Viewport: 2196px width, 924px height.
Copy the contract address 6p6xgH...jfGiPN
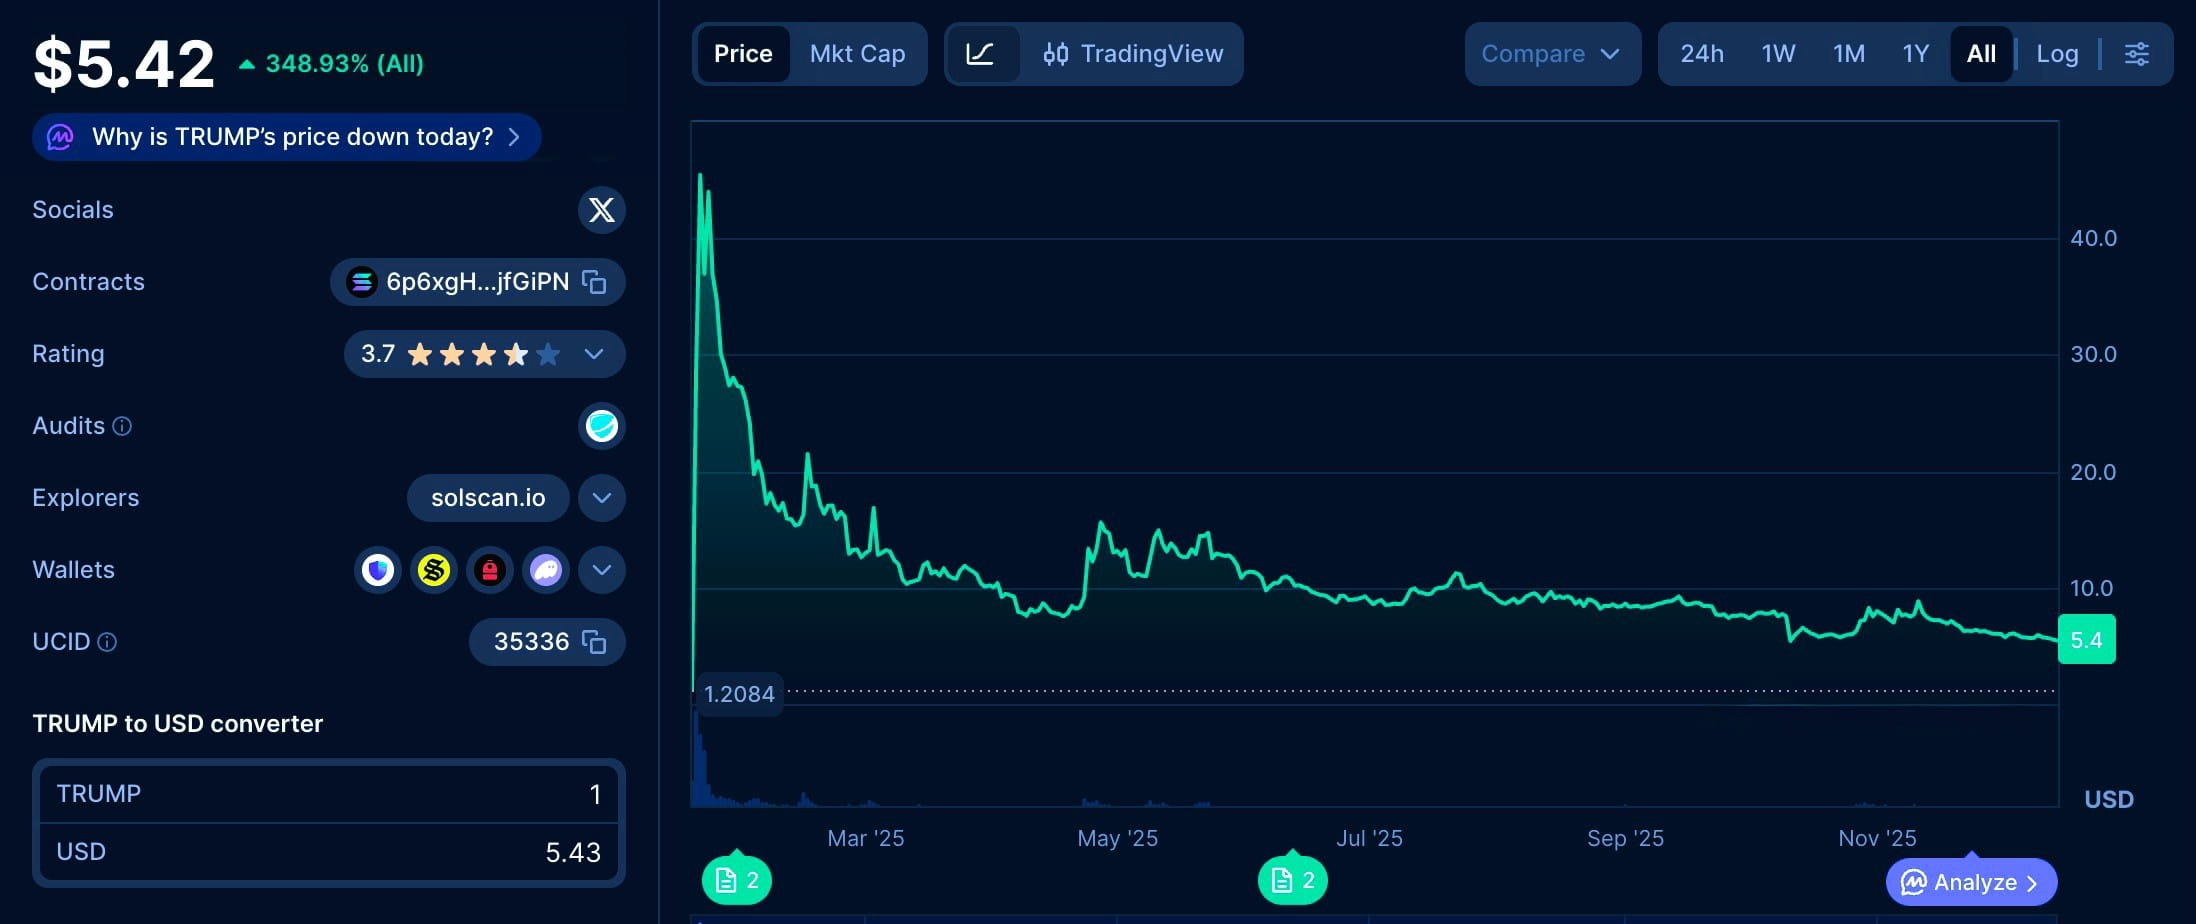pos(594,282)
